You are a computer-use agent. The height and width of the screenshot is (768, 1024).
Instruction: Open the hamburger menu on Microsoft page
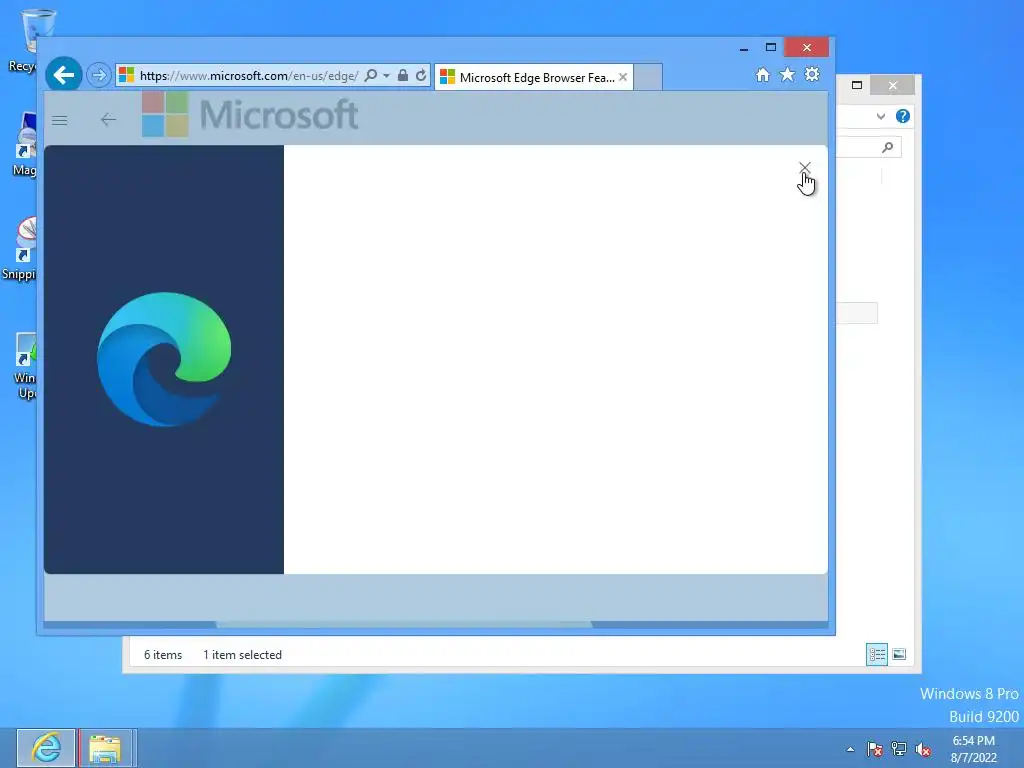(x=59, y=120)
